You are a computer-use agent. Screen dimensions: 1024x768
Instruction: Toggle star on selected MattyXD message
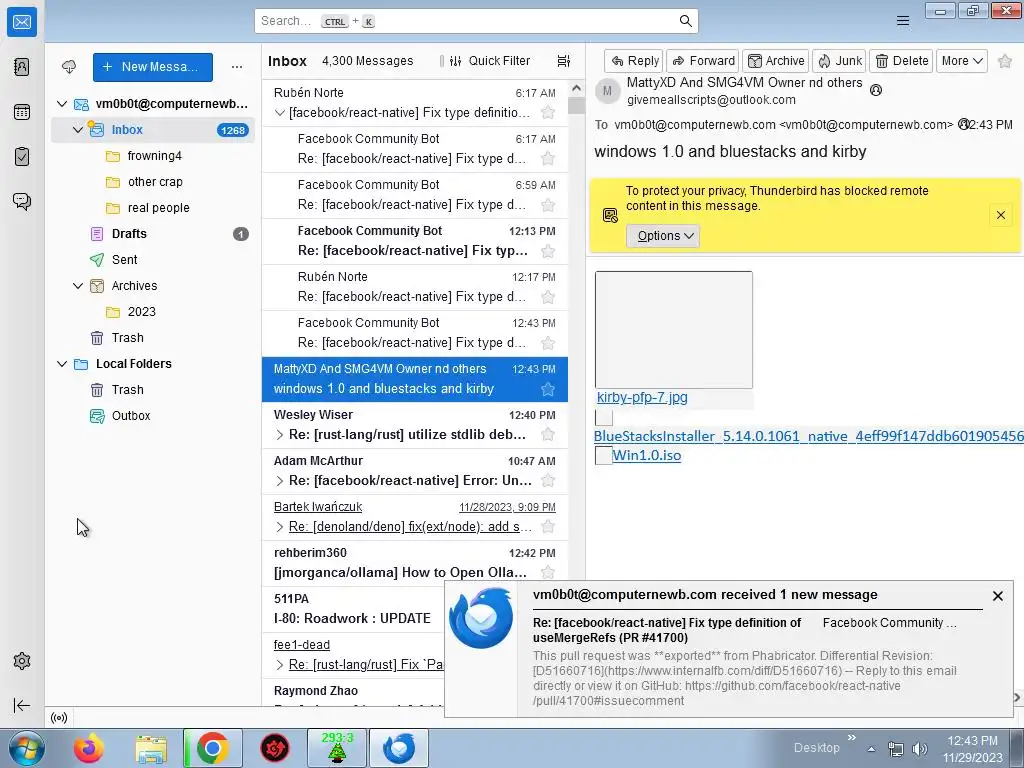point(548,389)
